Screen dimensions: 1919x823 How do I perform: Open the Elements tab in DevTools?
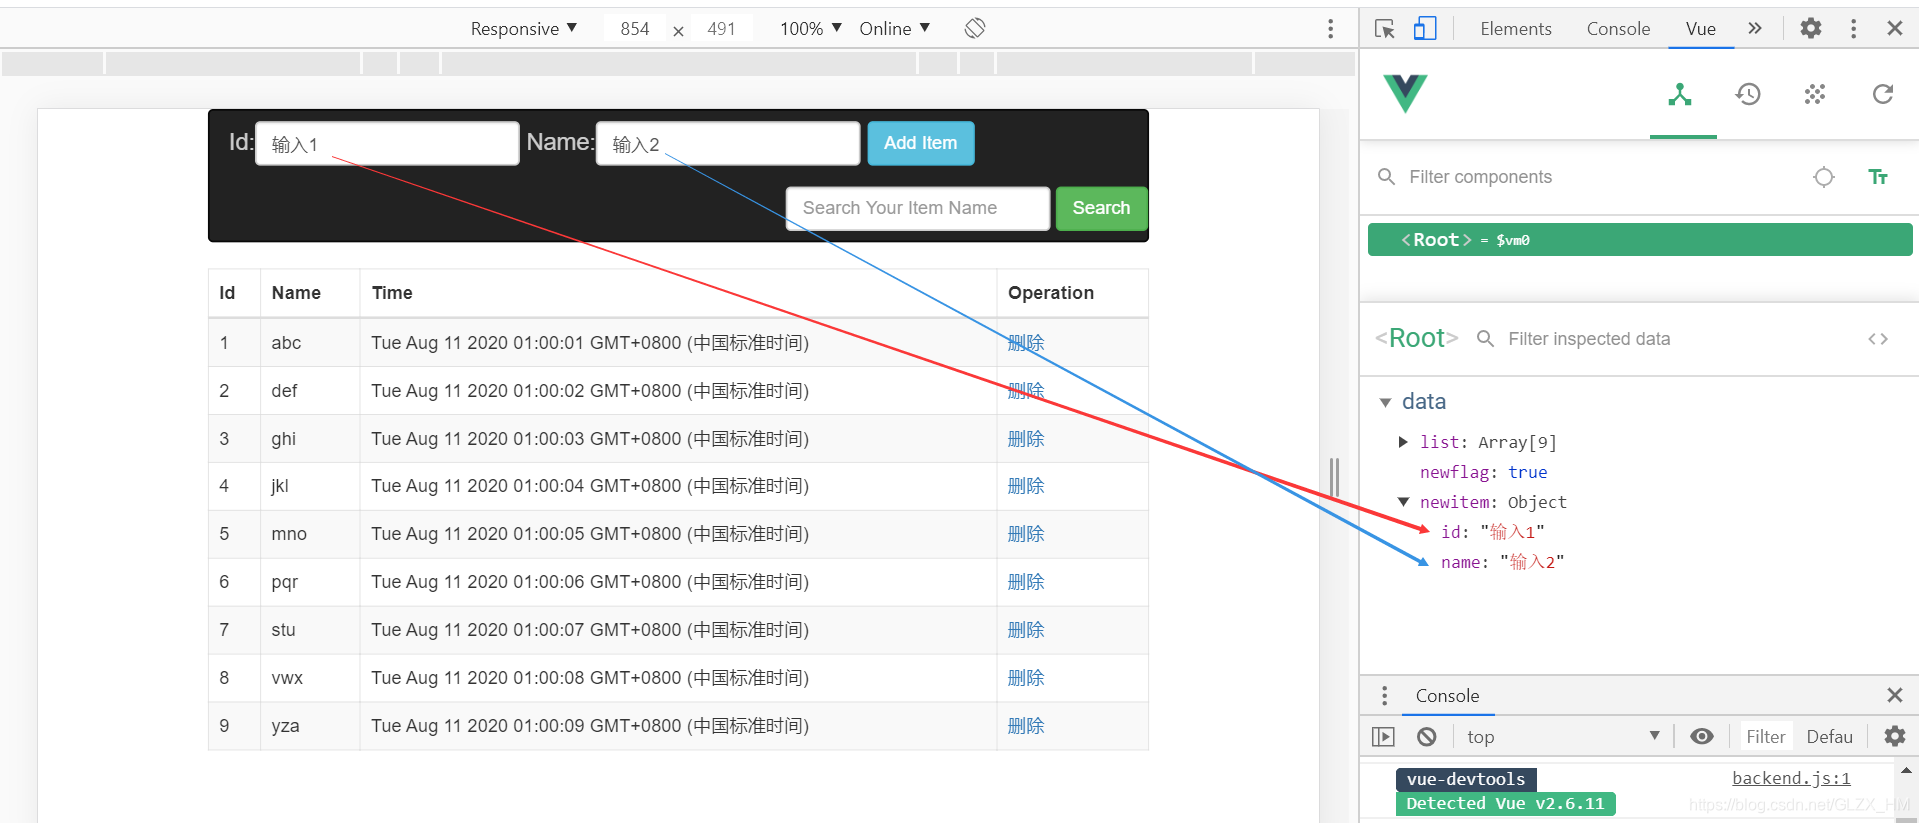(x=1516, y=29)
